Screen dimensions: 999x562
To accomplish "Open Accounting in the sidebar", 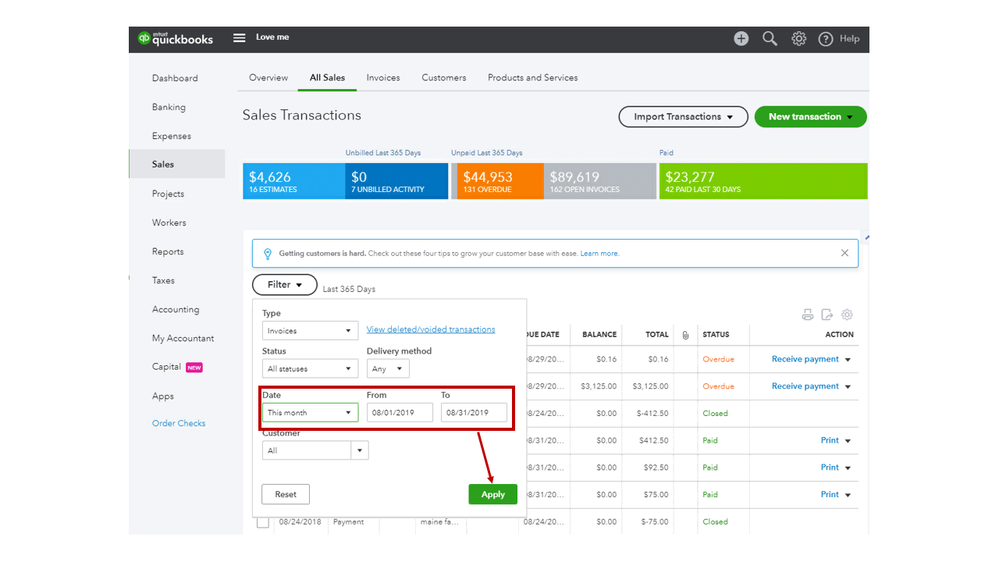I will point(175,310).
